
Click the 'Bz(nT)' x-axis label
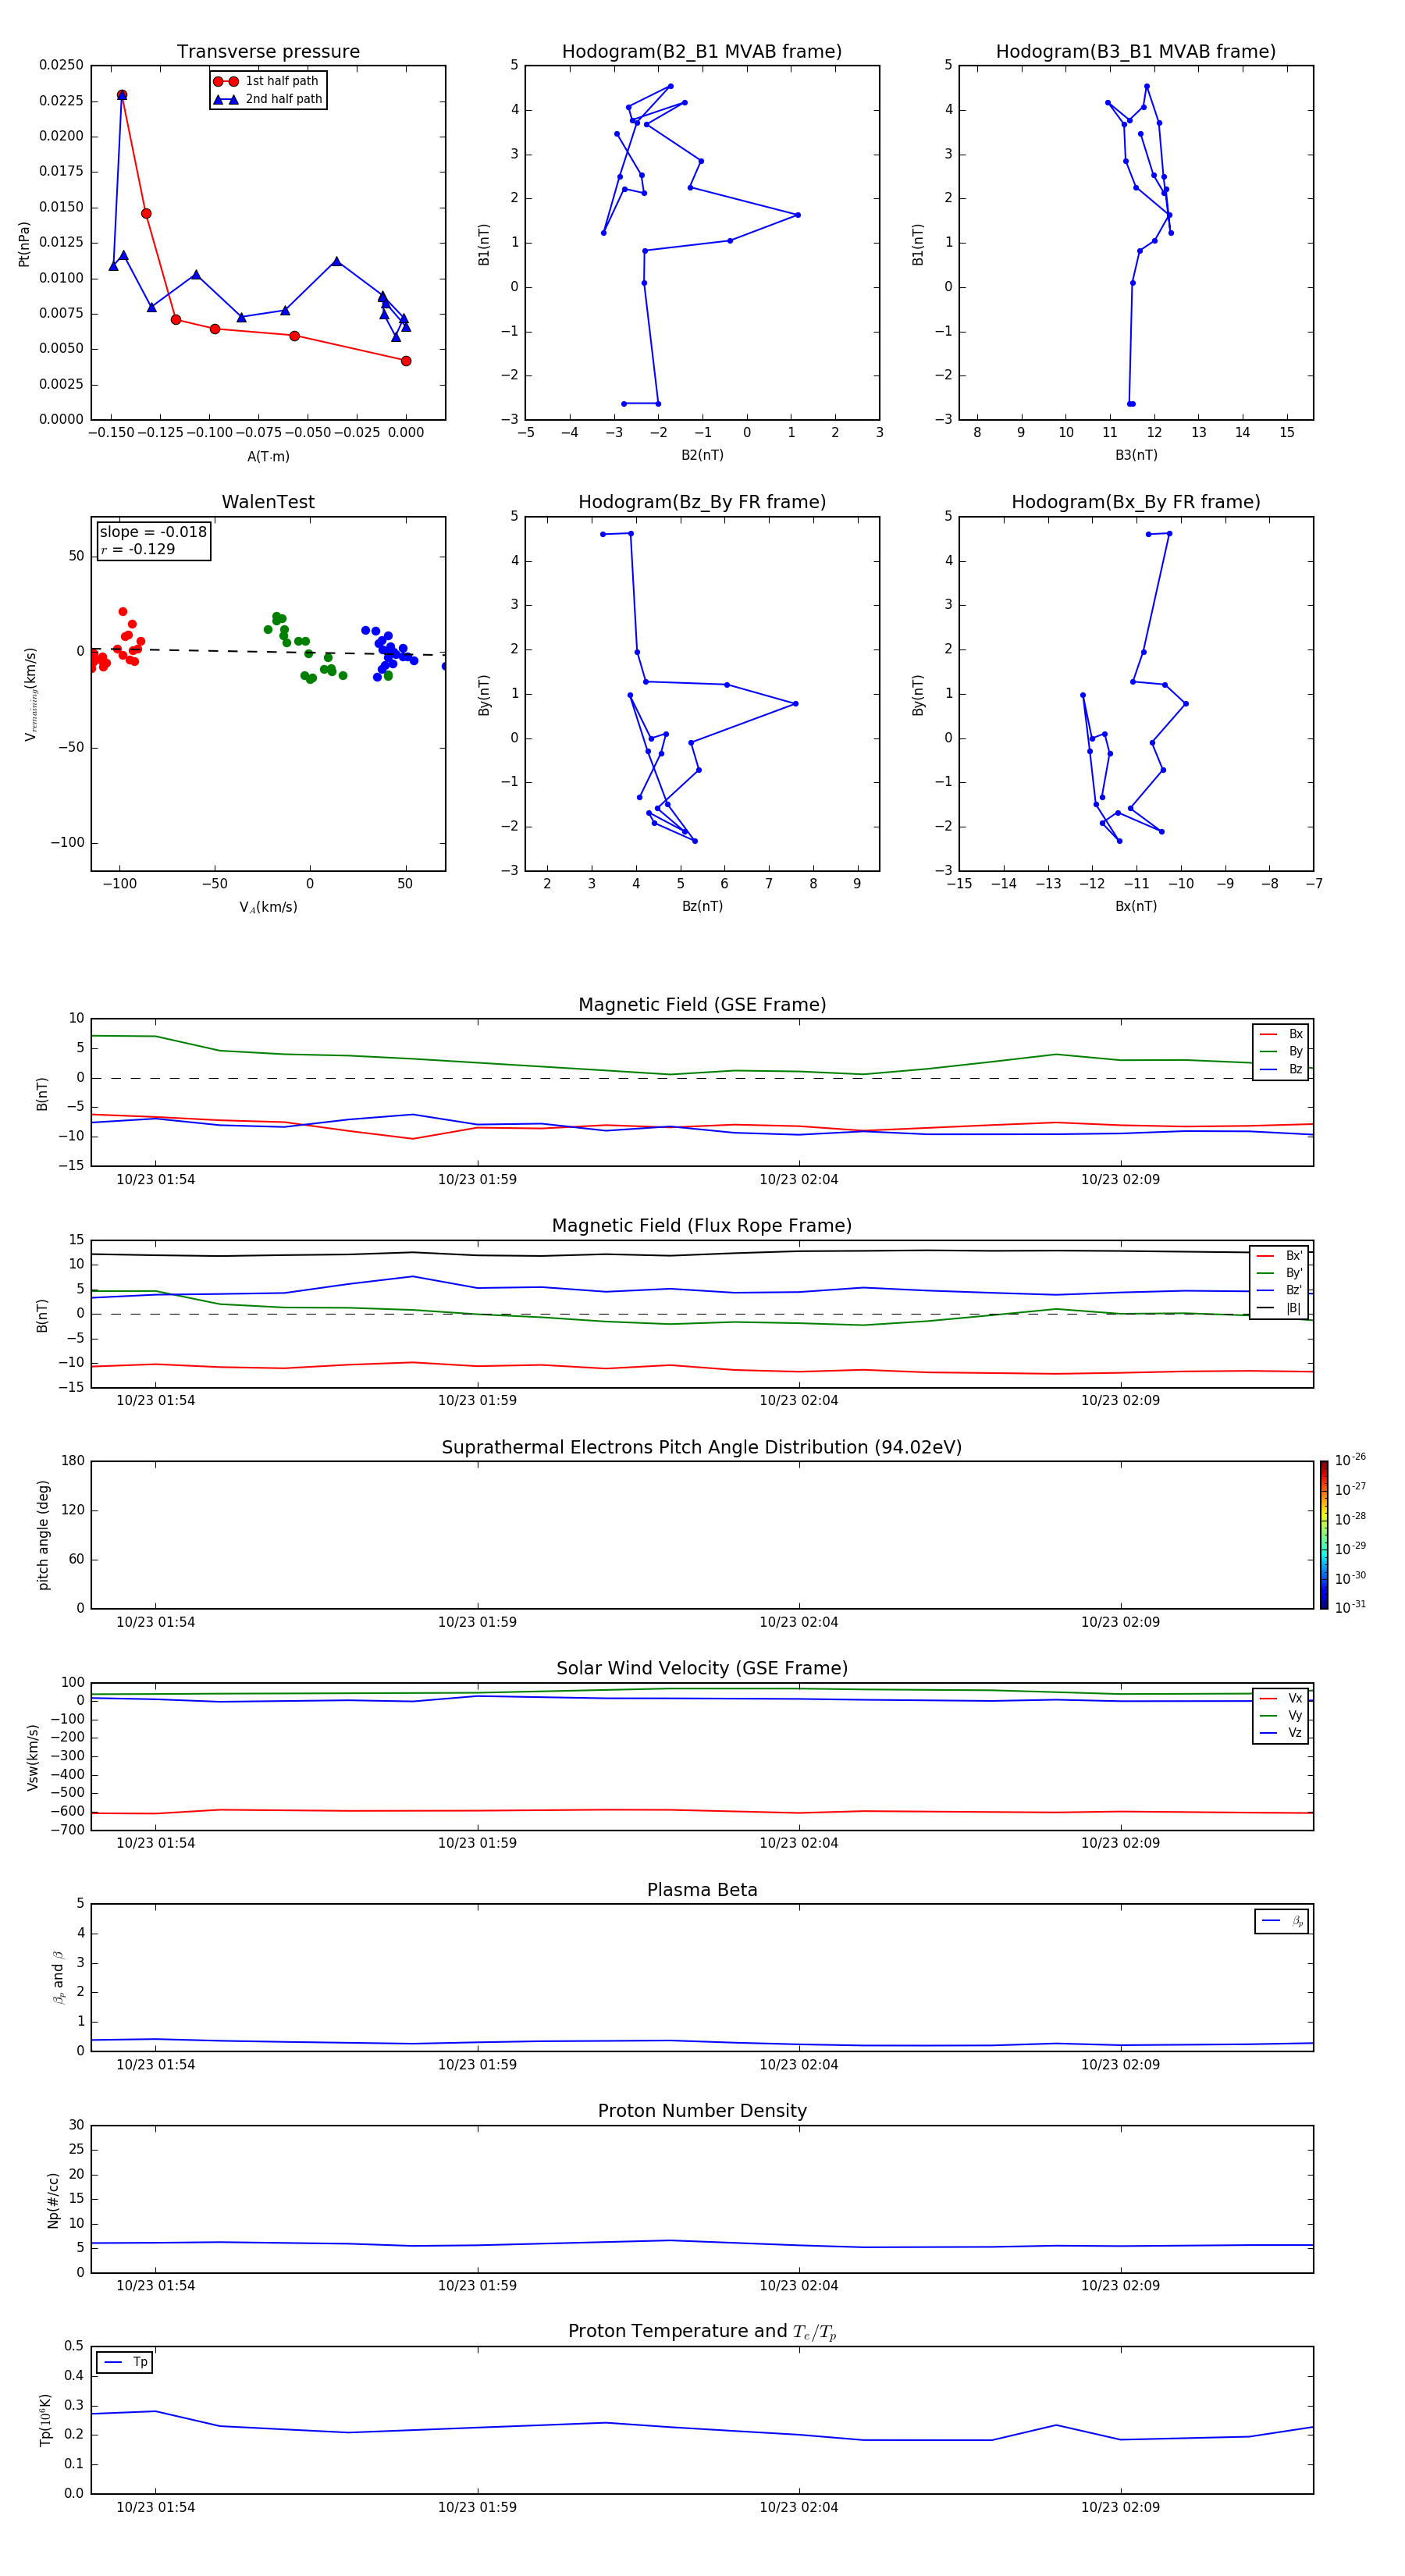(x=702, y=907)
